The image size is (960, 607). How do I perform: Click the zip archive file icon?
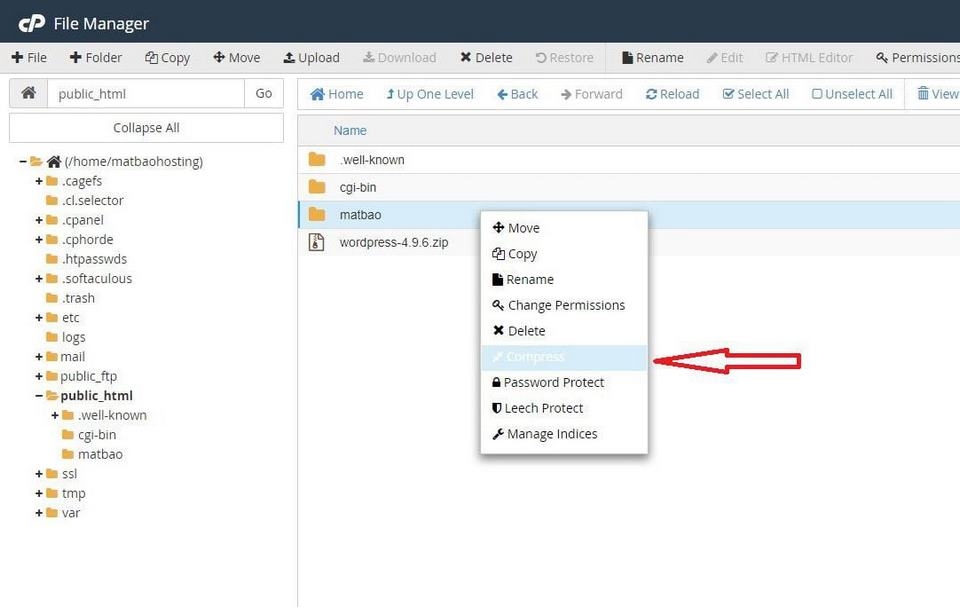click(316, 243)
